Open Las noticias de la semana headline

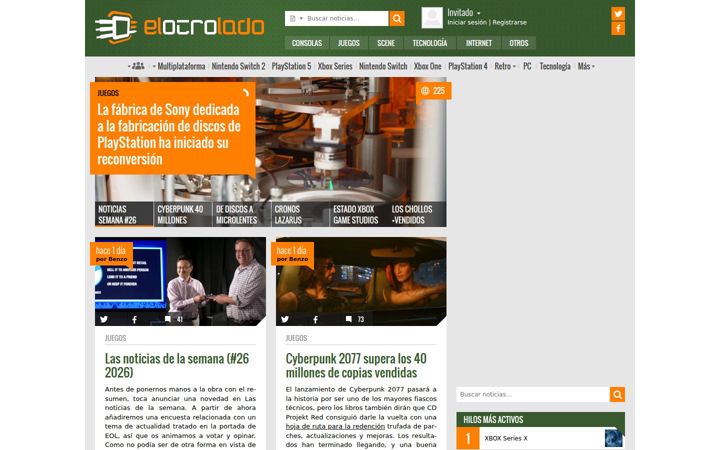(x=177, y=366)
